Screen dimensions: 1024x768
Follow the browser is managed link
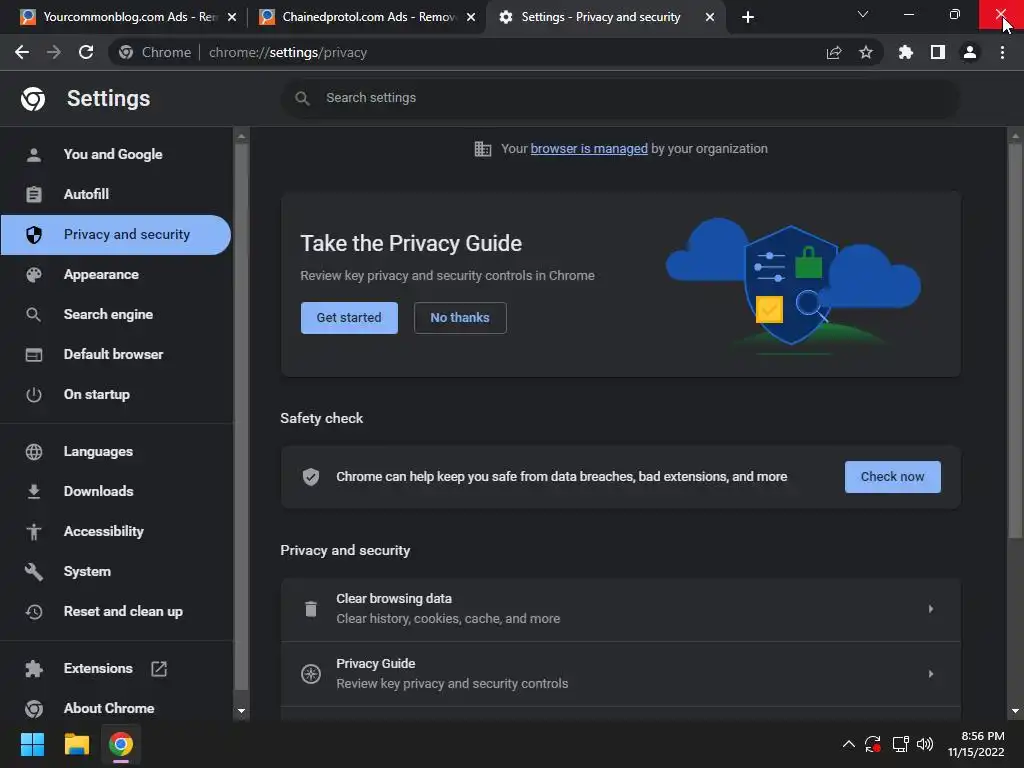click(x=589, y=149)
